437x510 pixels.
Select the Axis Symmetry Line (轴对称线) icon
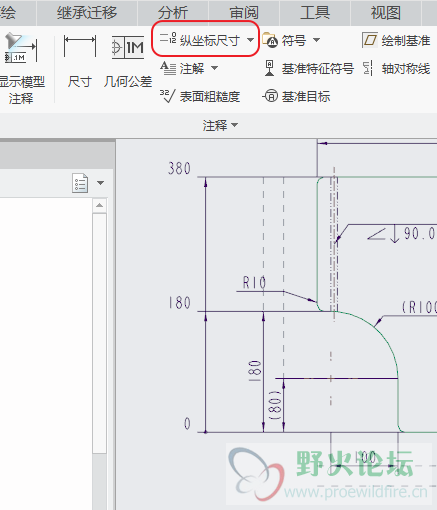[368, 68]
